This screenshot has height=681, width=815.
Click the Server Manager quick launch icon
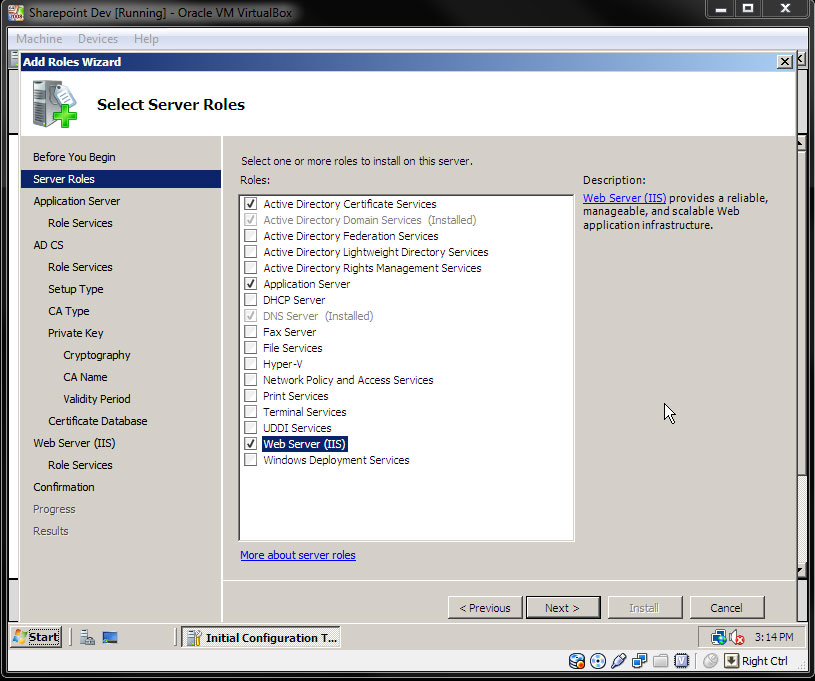pyautogui.click(x=87, y=637)
